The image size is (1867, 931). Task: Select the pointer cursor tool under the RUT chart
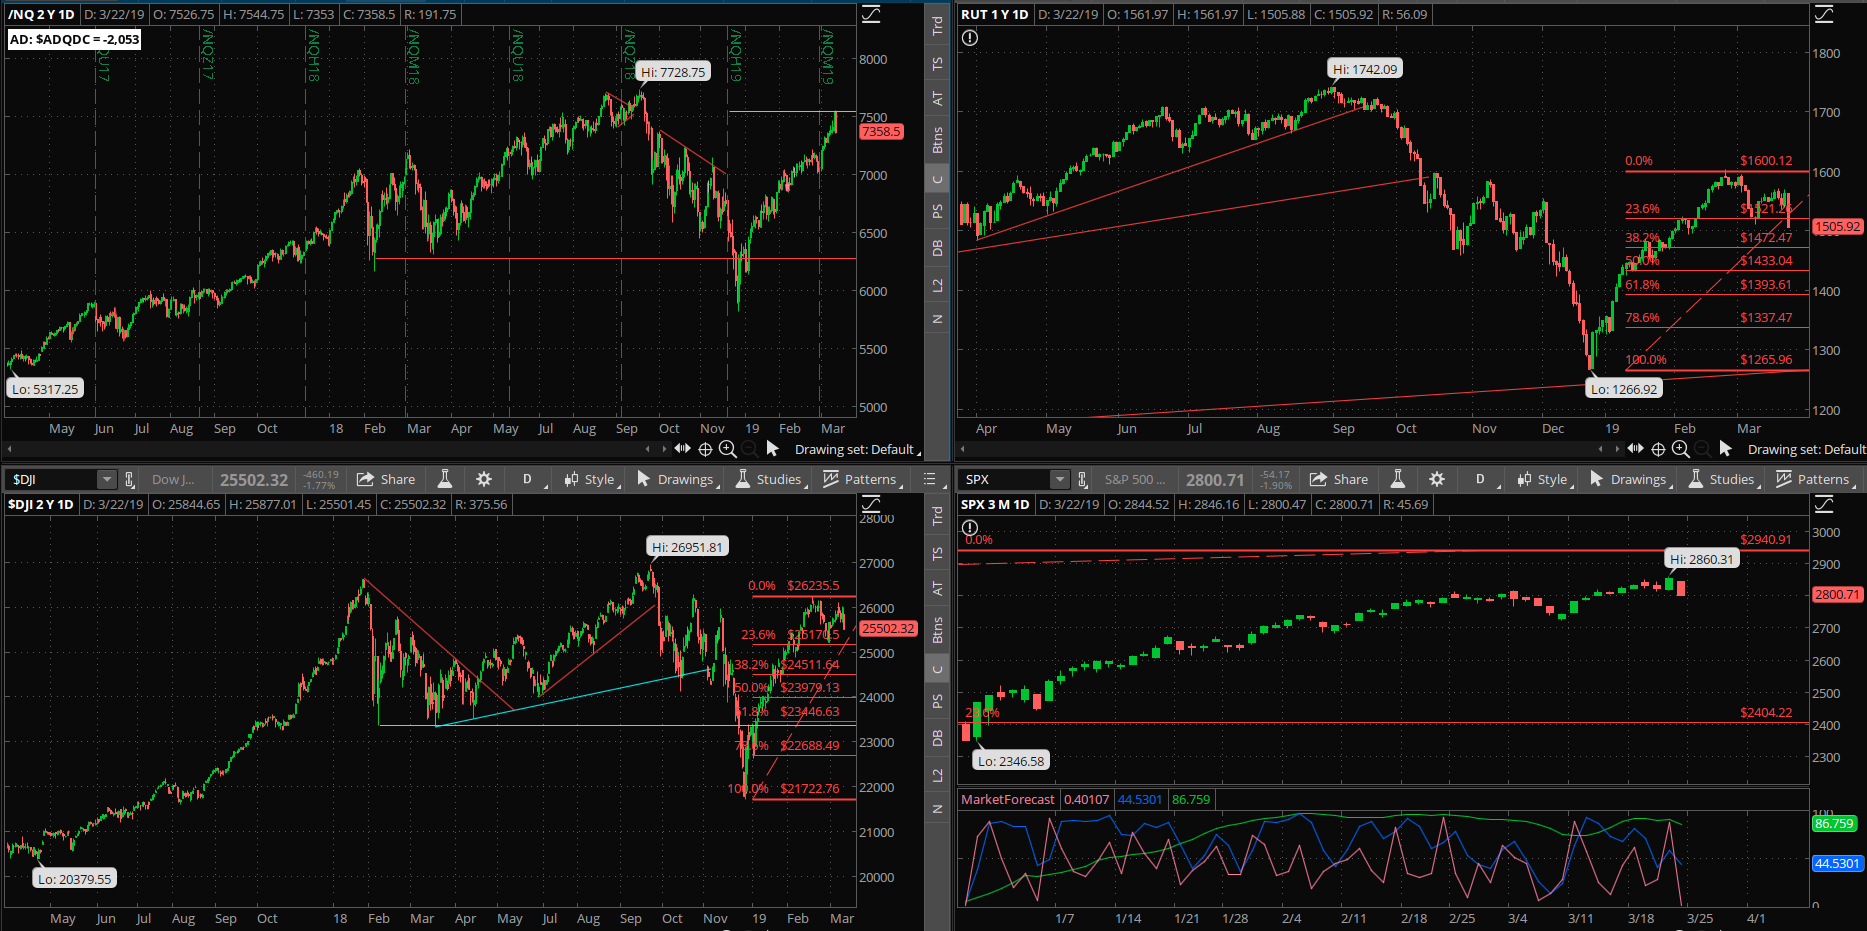tap(1725, 449)
